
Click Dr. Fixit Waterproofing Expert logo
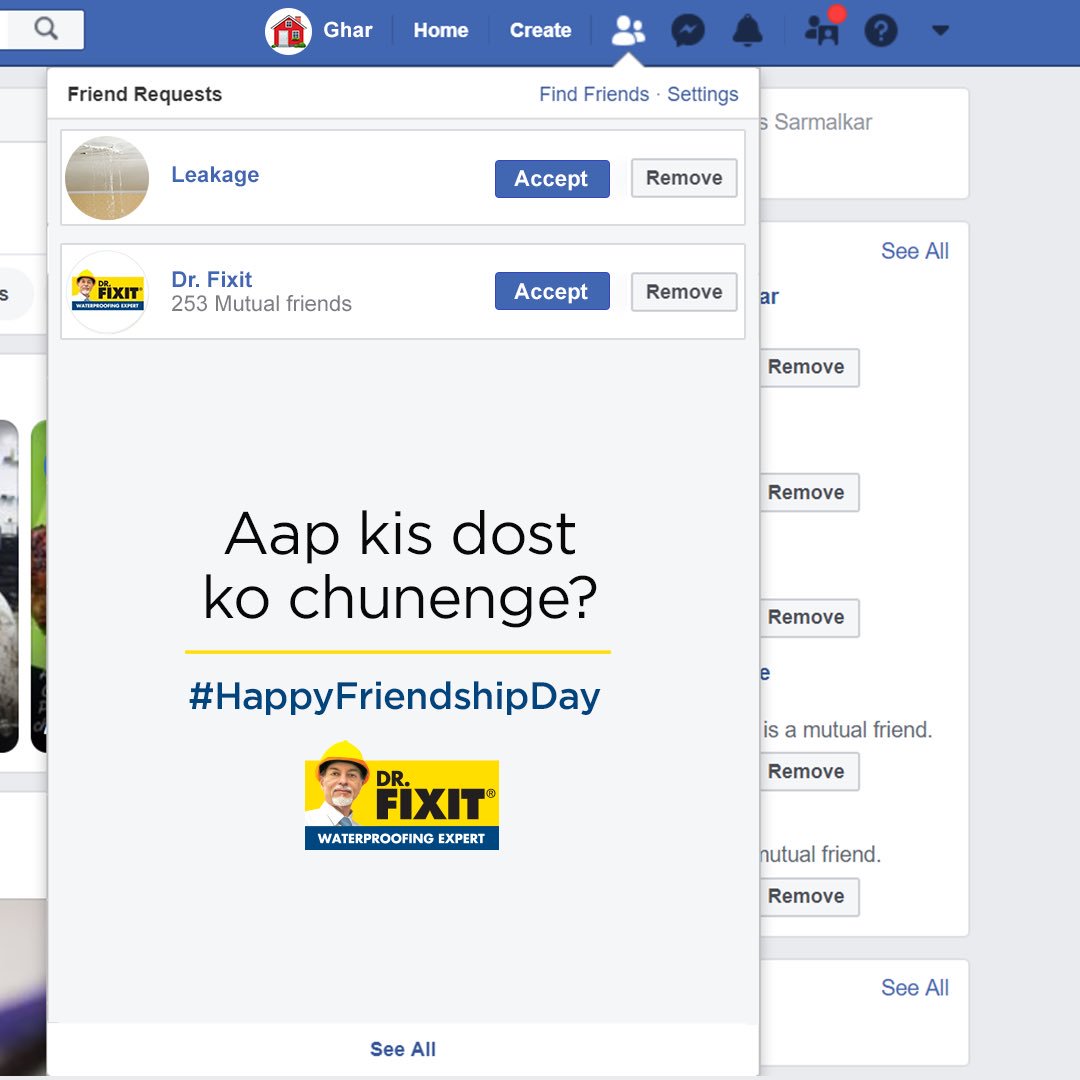click(402, 795)
